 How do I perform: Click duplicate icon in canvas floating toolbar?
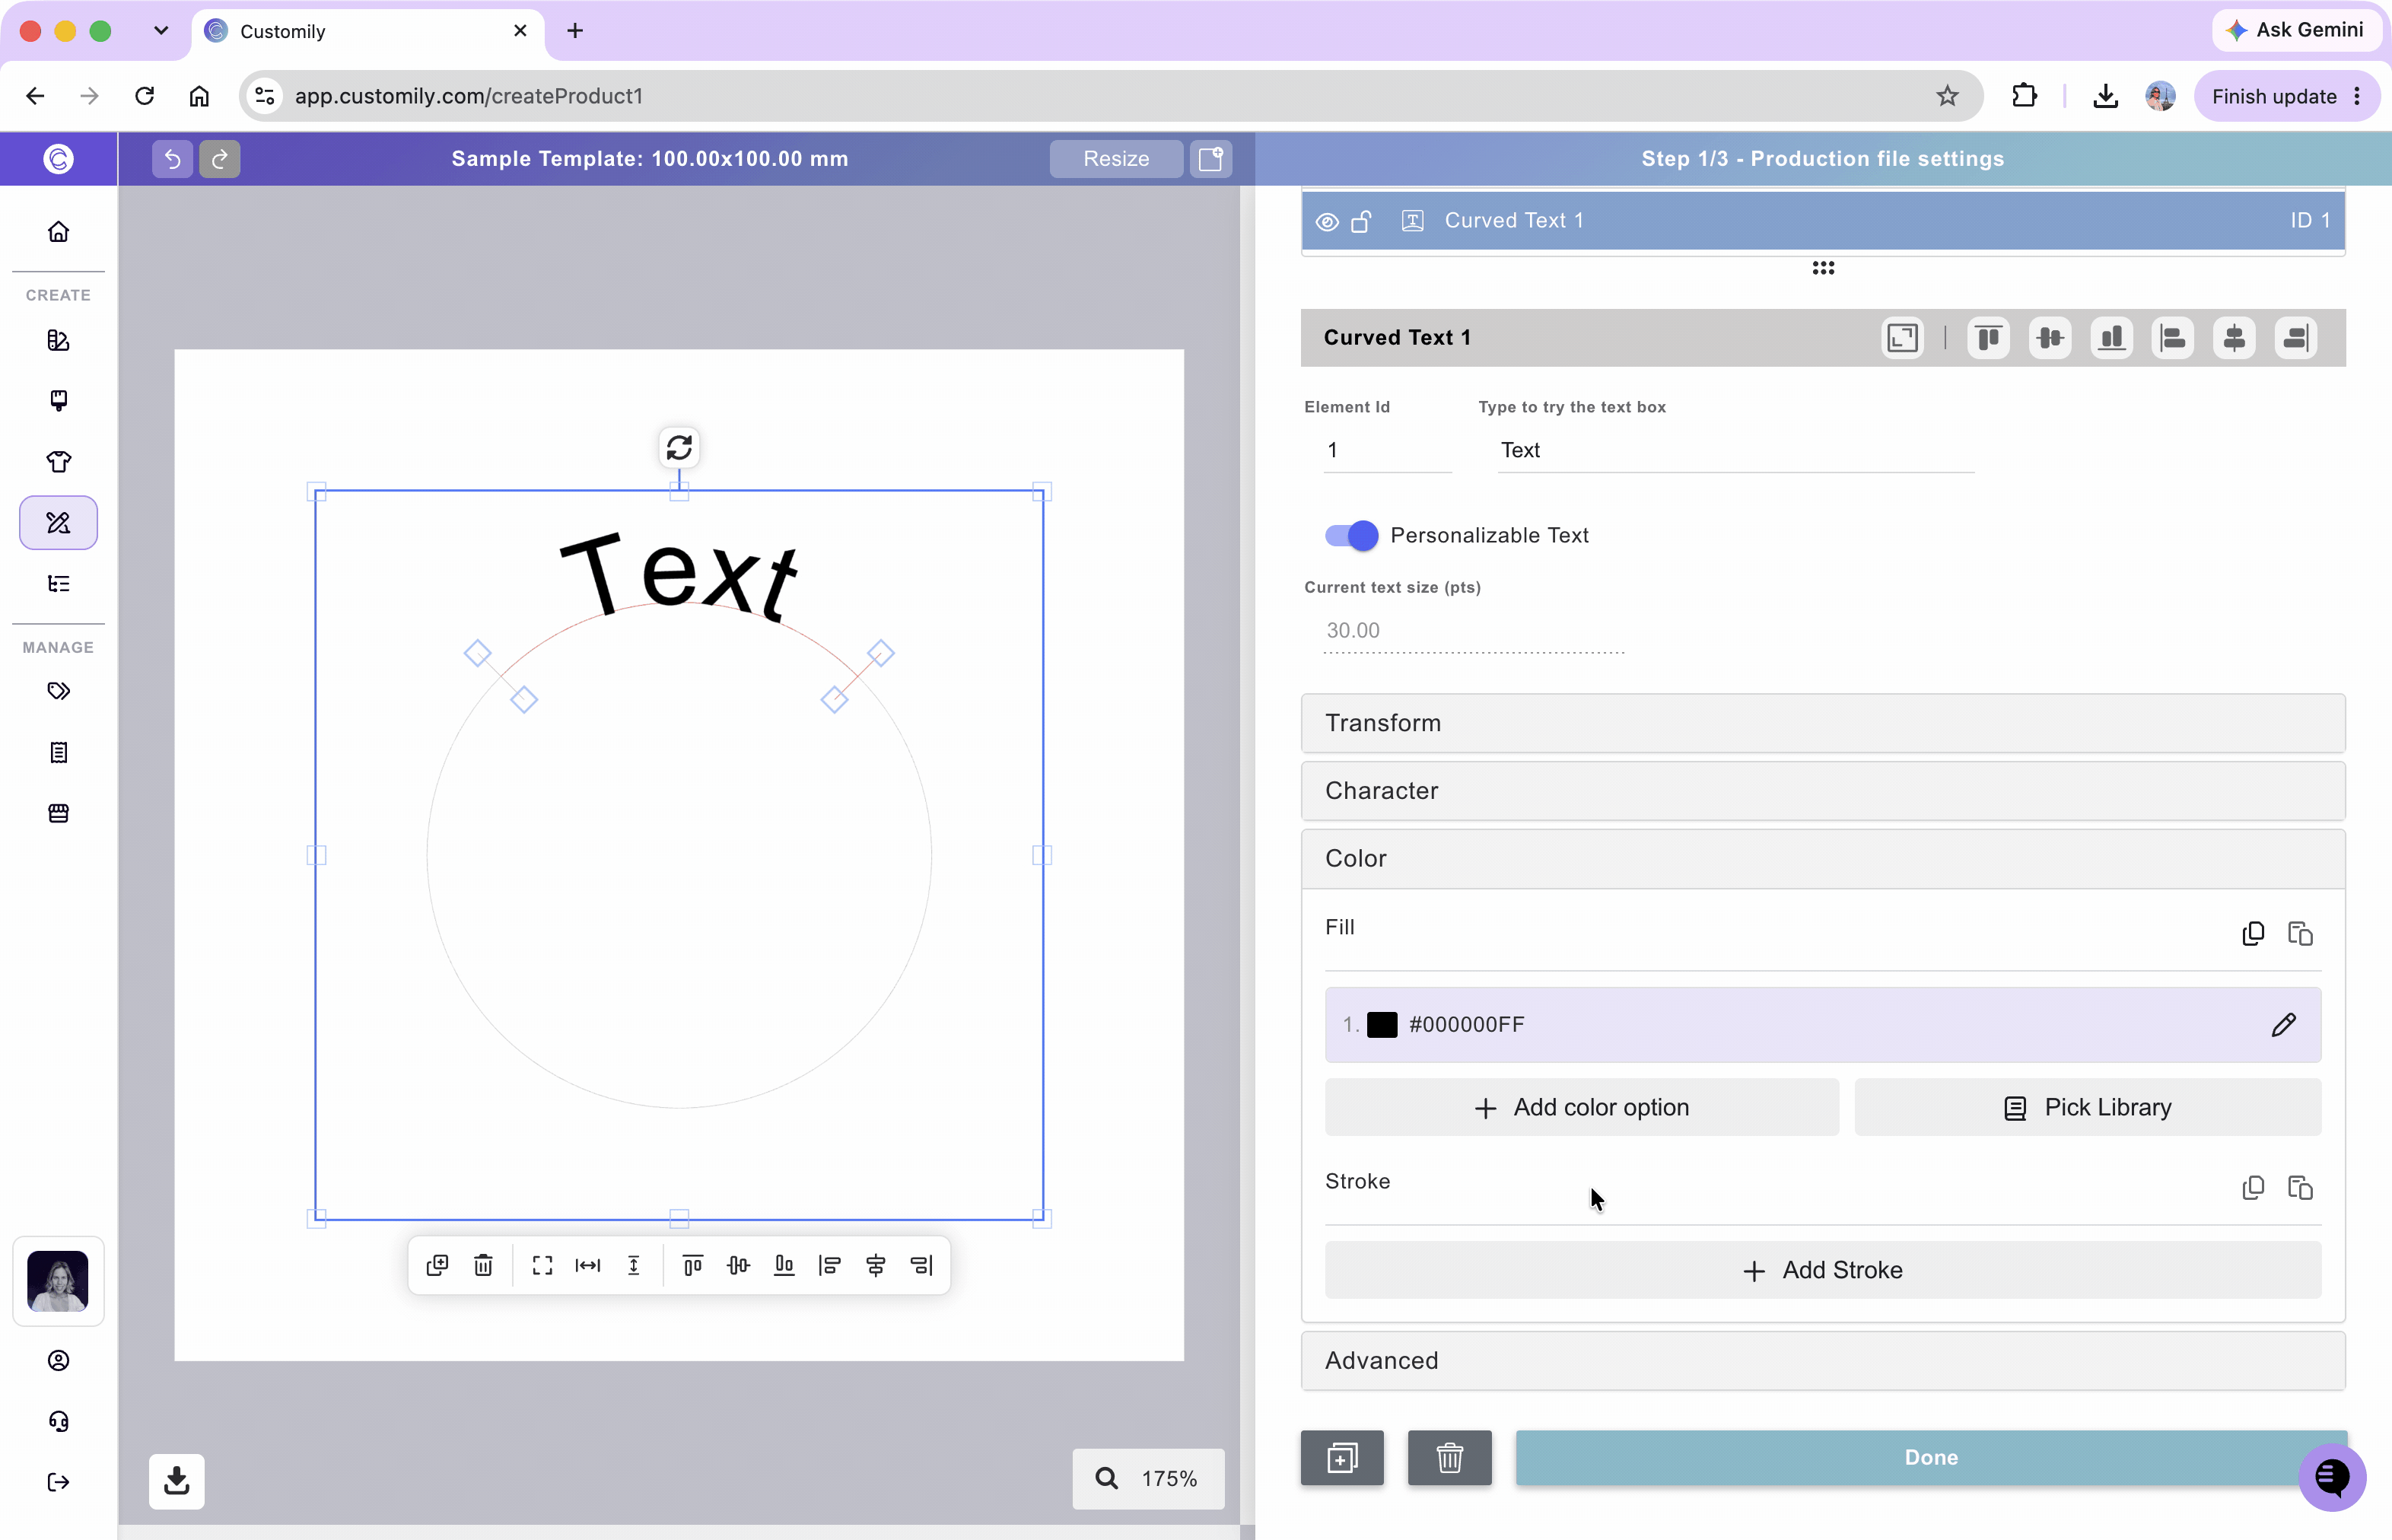pos(437,1265)
